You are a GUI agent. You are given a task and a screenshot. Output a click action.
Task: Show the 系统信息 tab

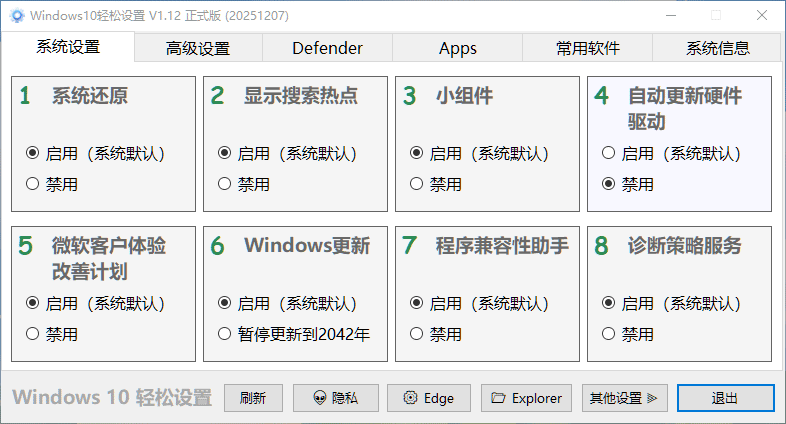click(718, 48)
